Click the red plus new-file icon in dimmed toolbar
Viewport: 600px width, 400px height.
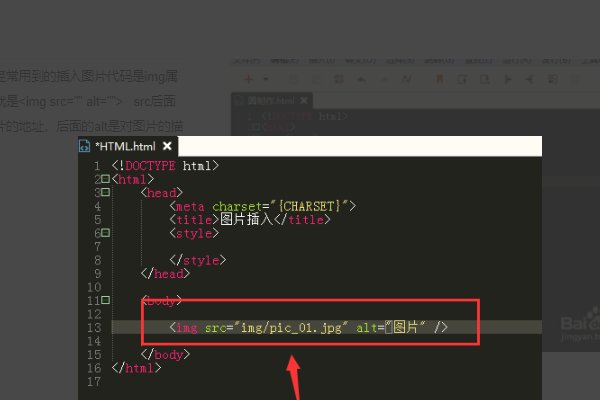[249, 79]
